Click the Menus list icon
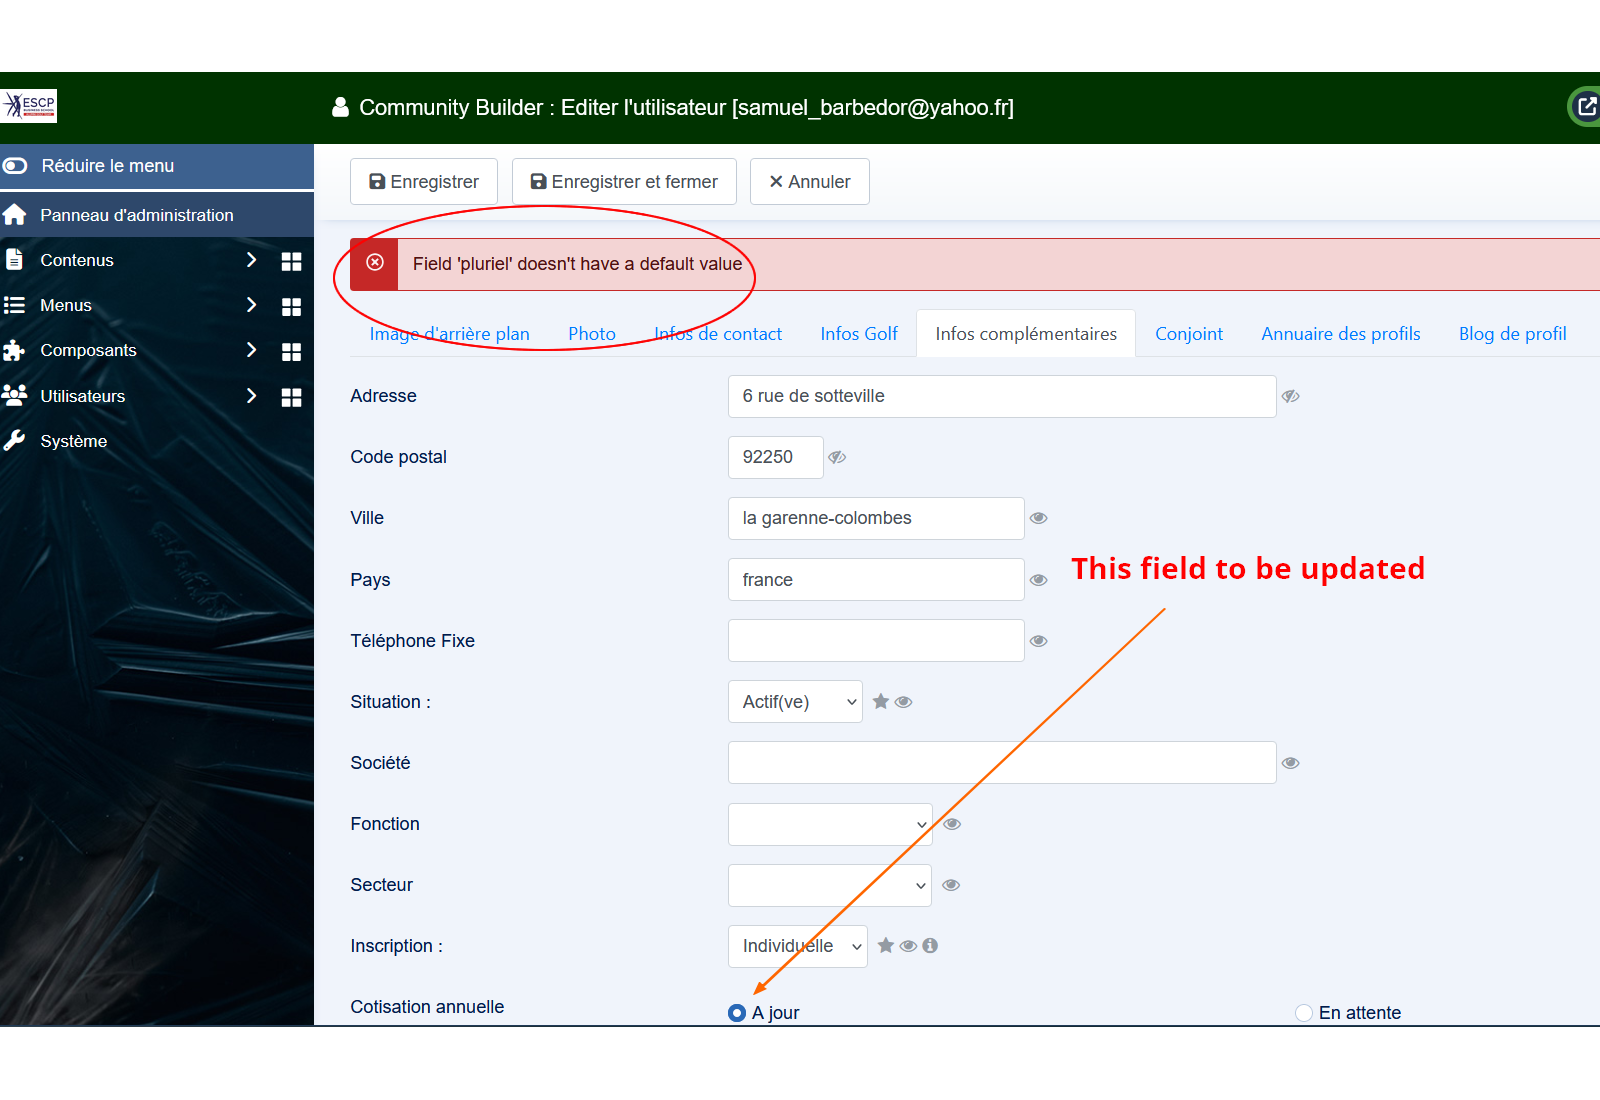Screen dimensions: 1600x1100 (x=14, y=305)
